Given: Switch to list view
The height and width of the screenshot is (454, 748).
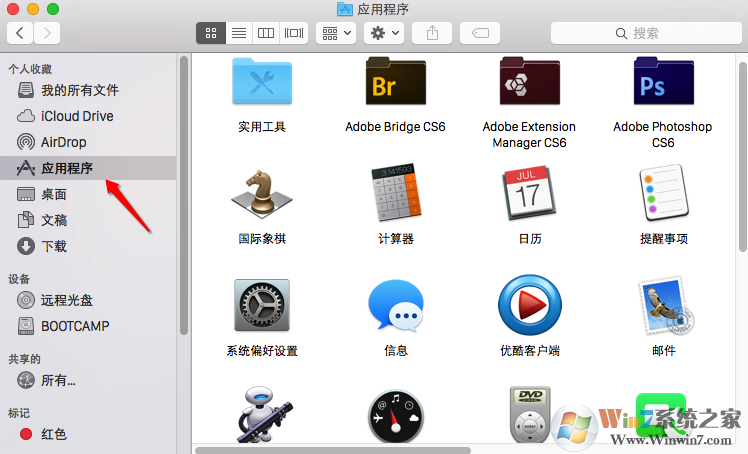Looking at the screenshot, I should (239, 33).
